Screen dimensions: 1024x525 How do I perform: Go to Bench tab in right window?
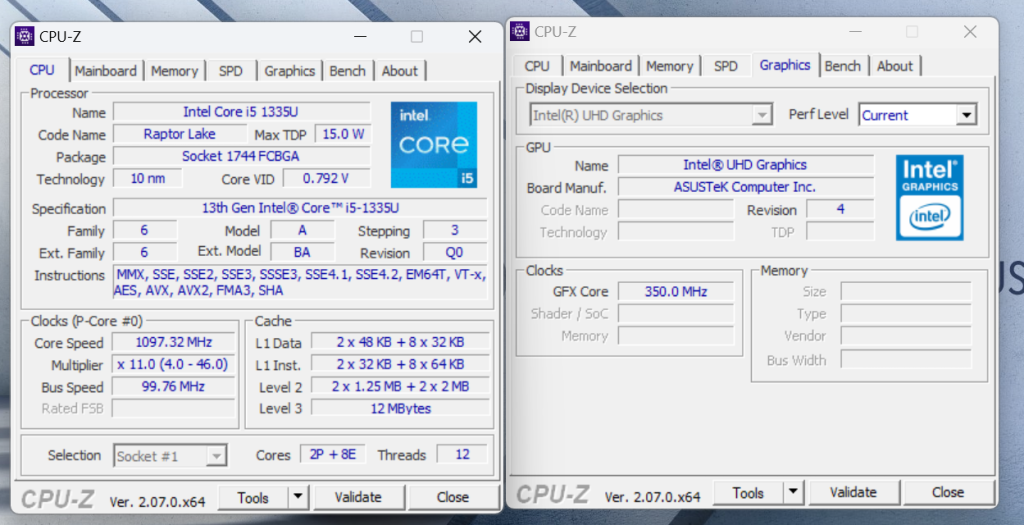point(842,66)
